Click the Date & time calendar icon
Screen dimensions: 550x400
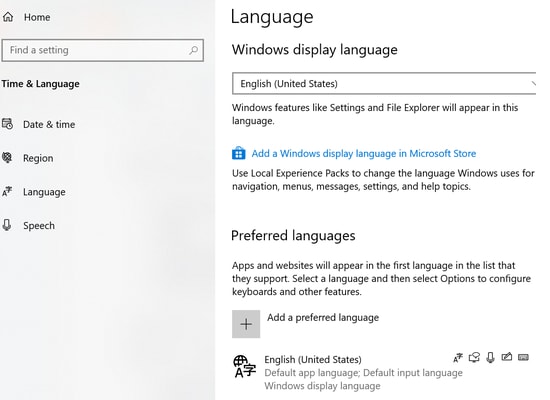(7, 124)
